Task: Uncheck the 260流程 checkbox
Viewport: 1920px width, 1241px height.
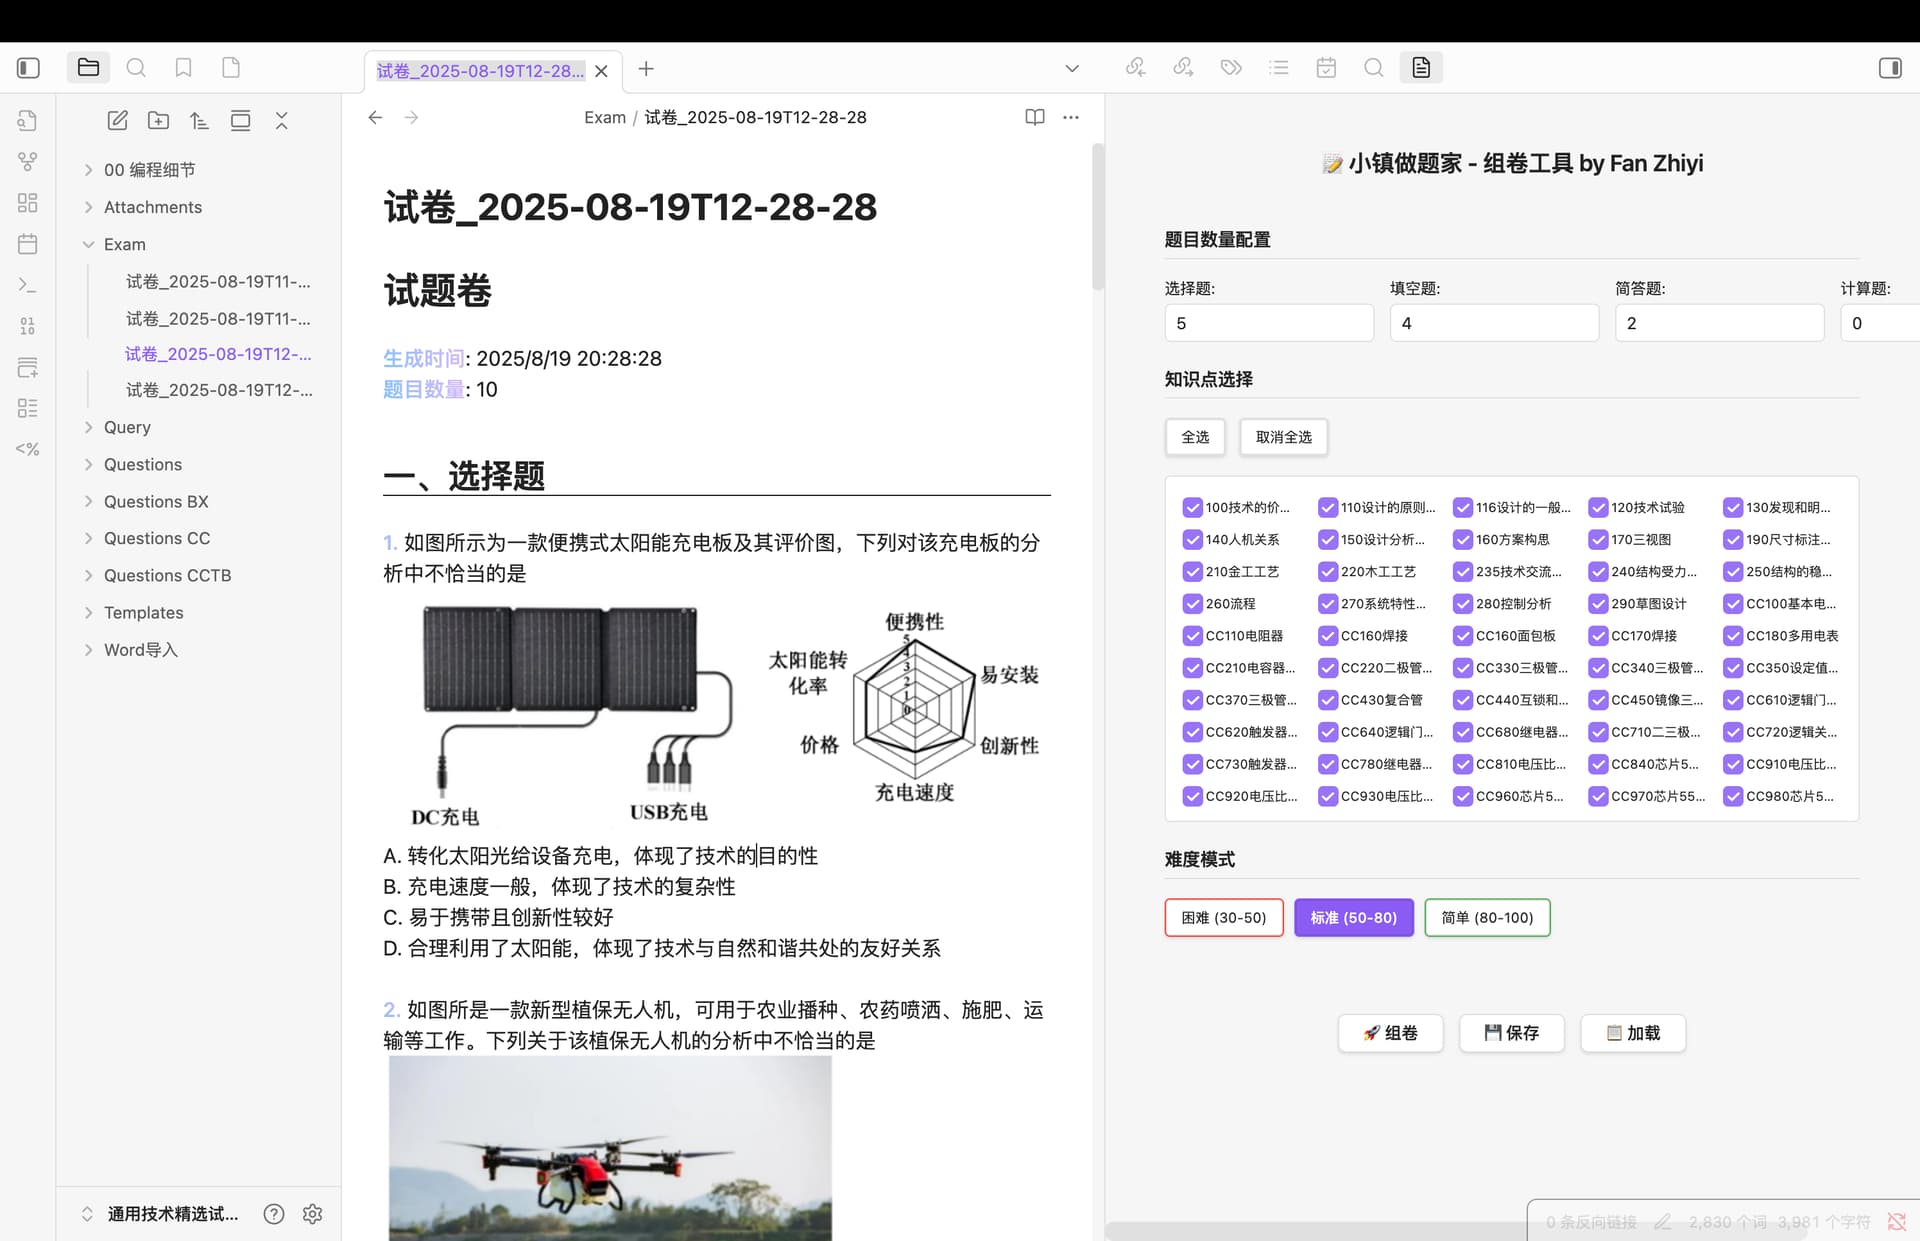Action: click(x=1192, y=604)
